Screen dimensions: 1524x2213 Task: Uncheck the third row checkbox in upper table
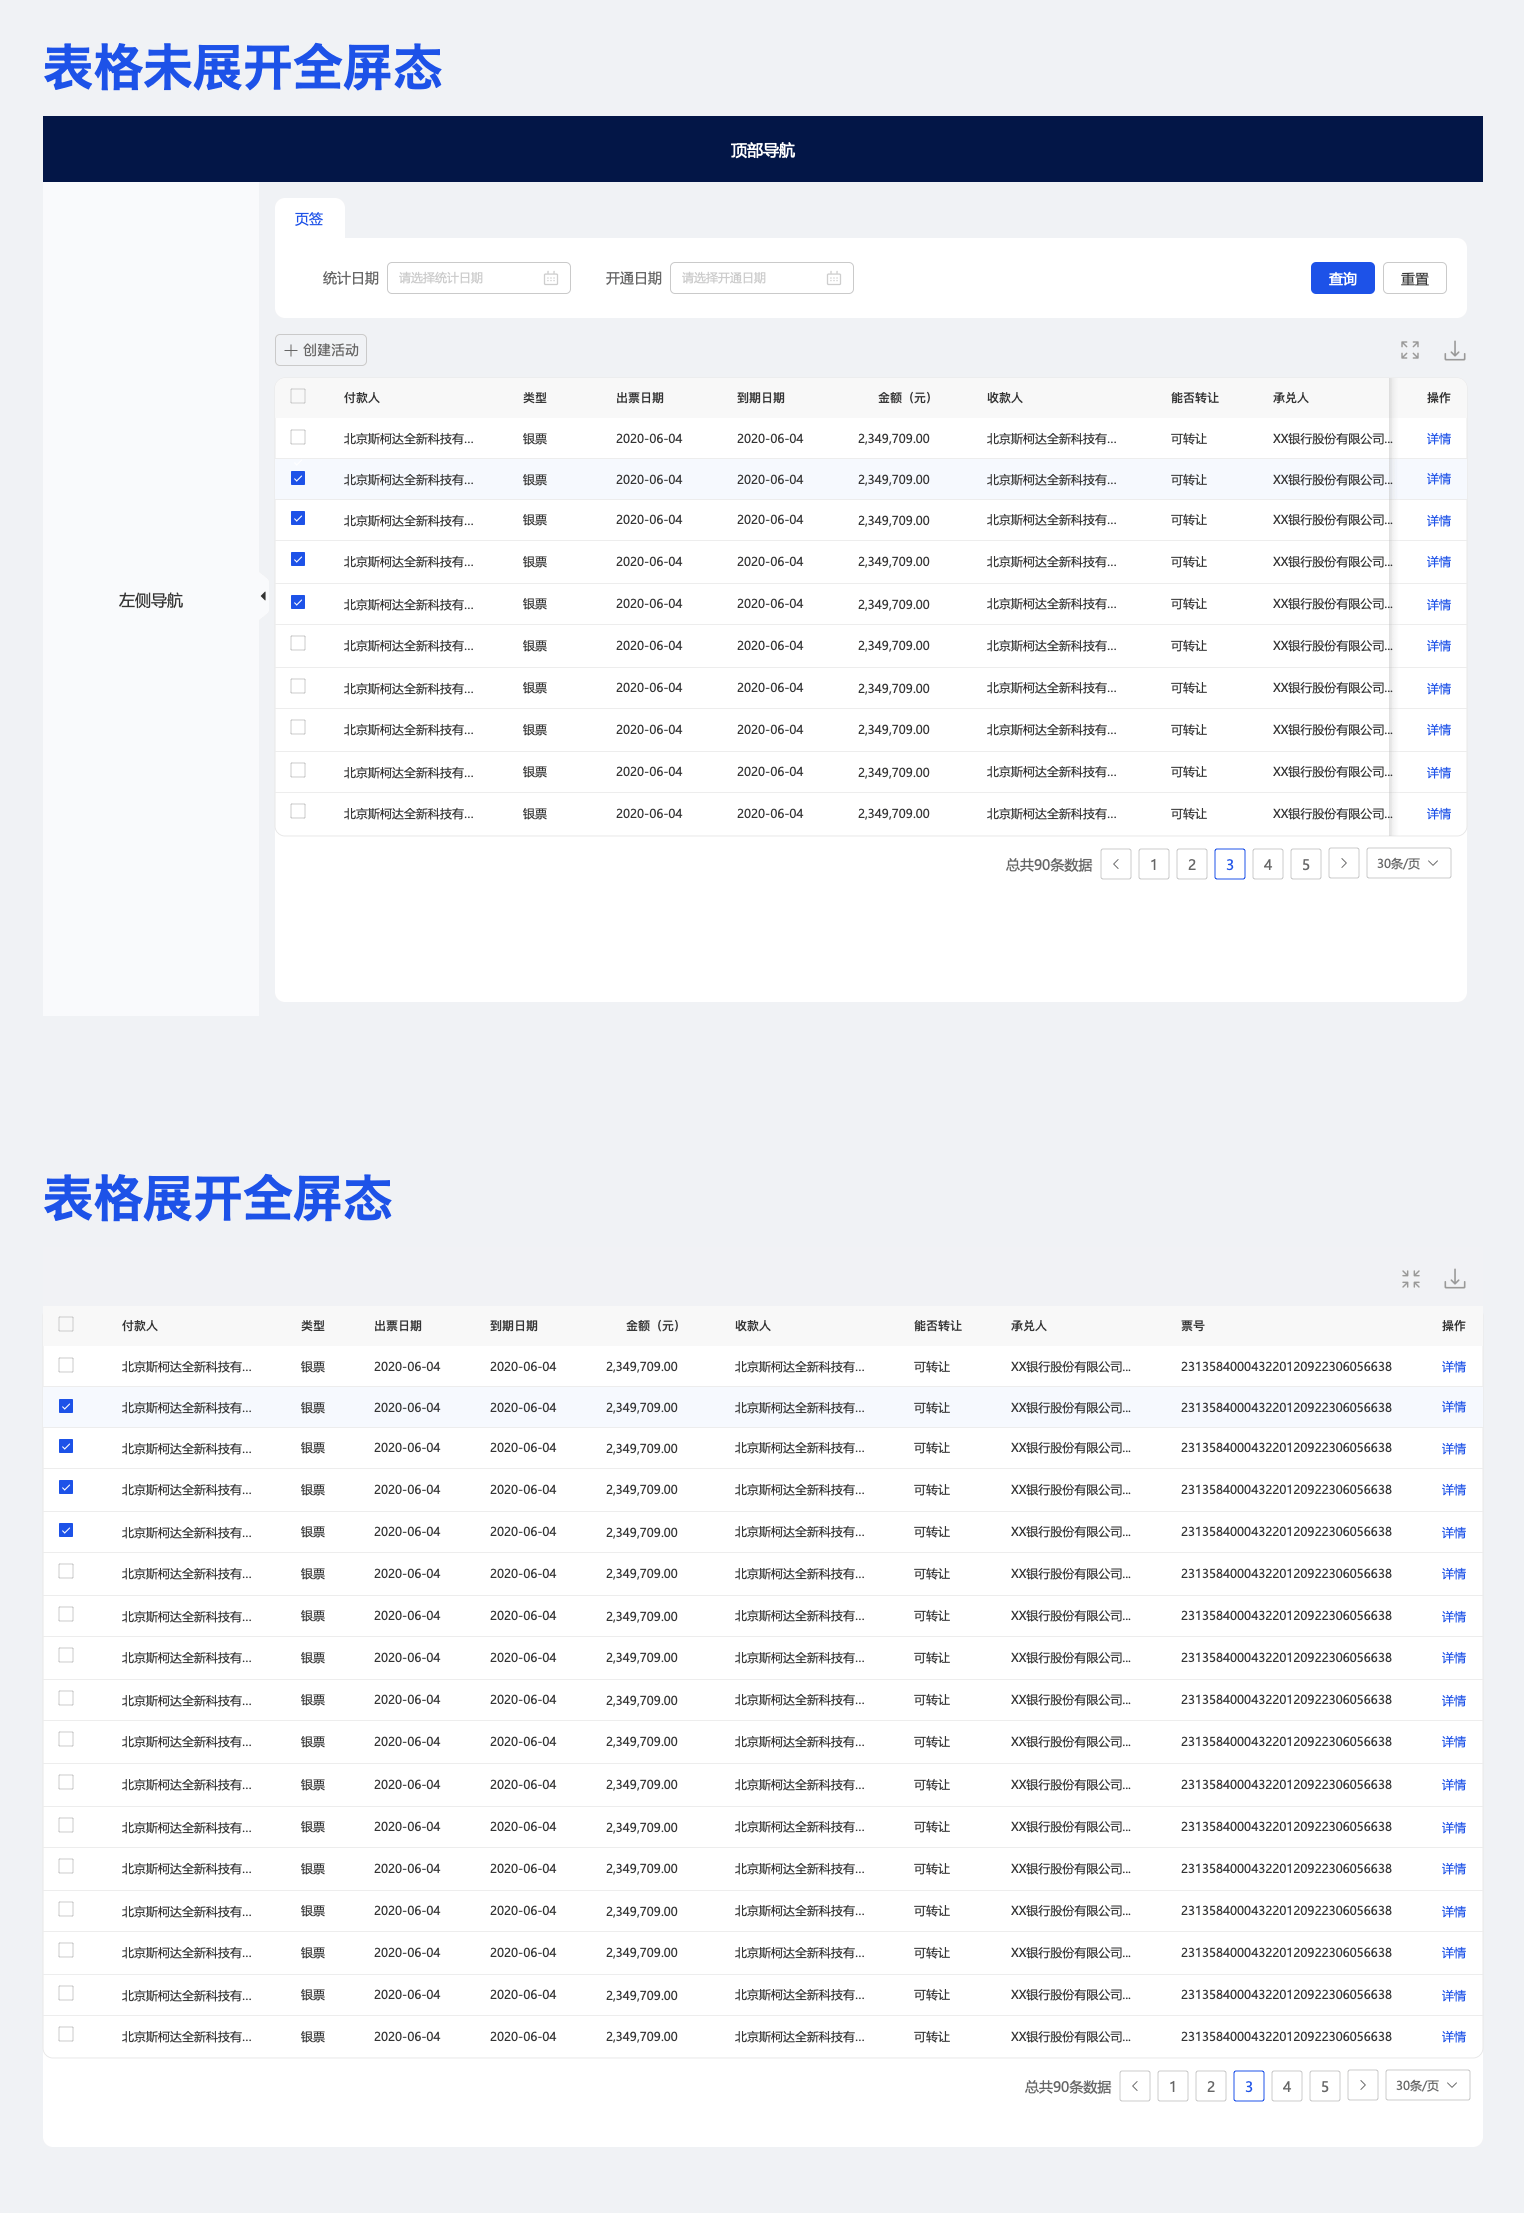tap(298, 518)
